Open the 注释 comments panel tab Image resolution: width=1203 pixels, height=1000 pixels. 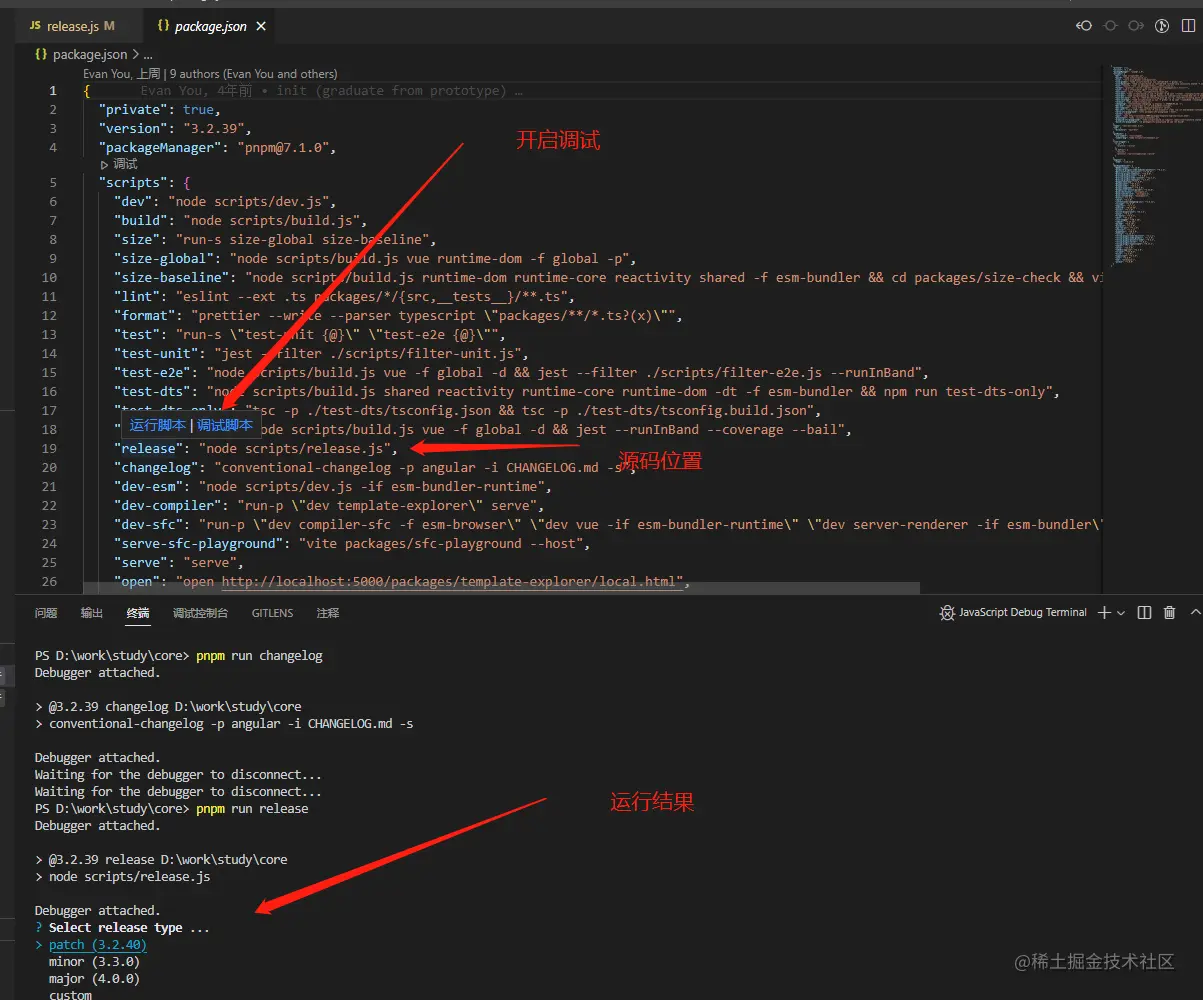328,612
